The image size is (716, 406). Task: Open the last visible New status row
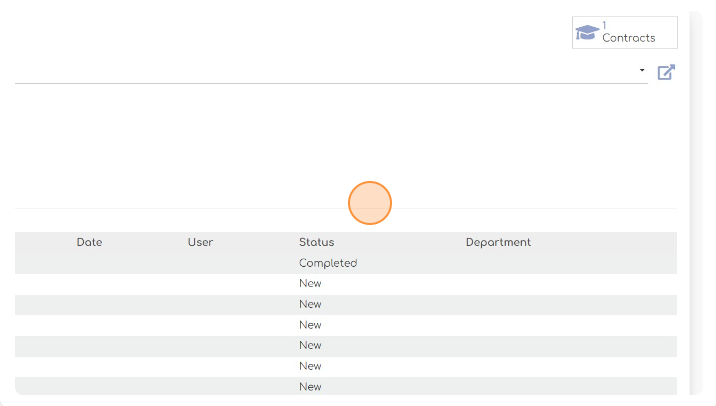point(346,386)
